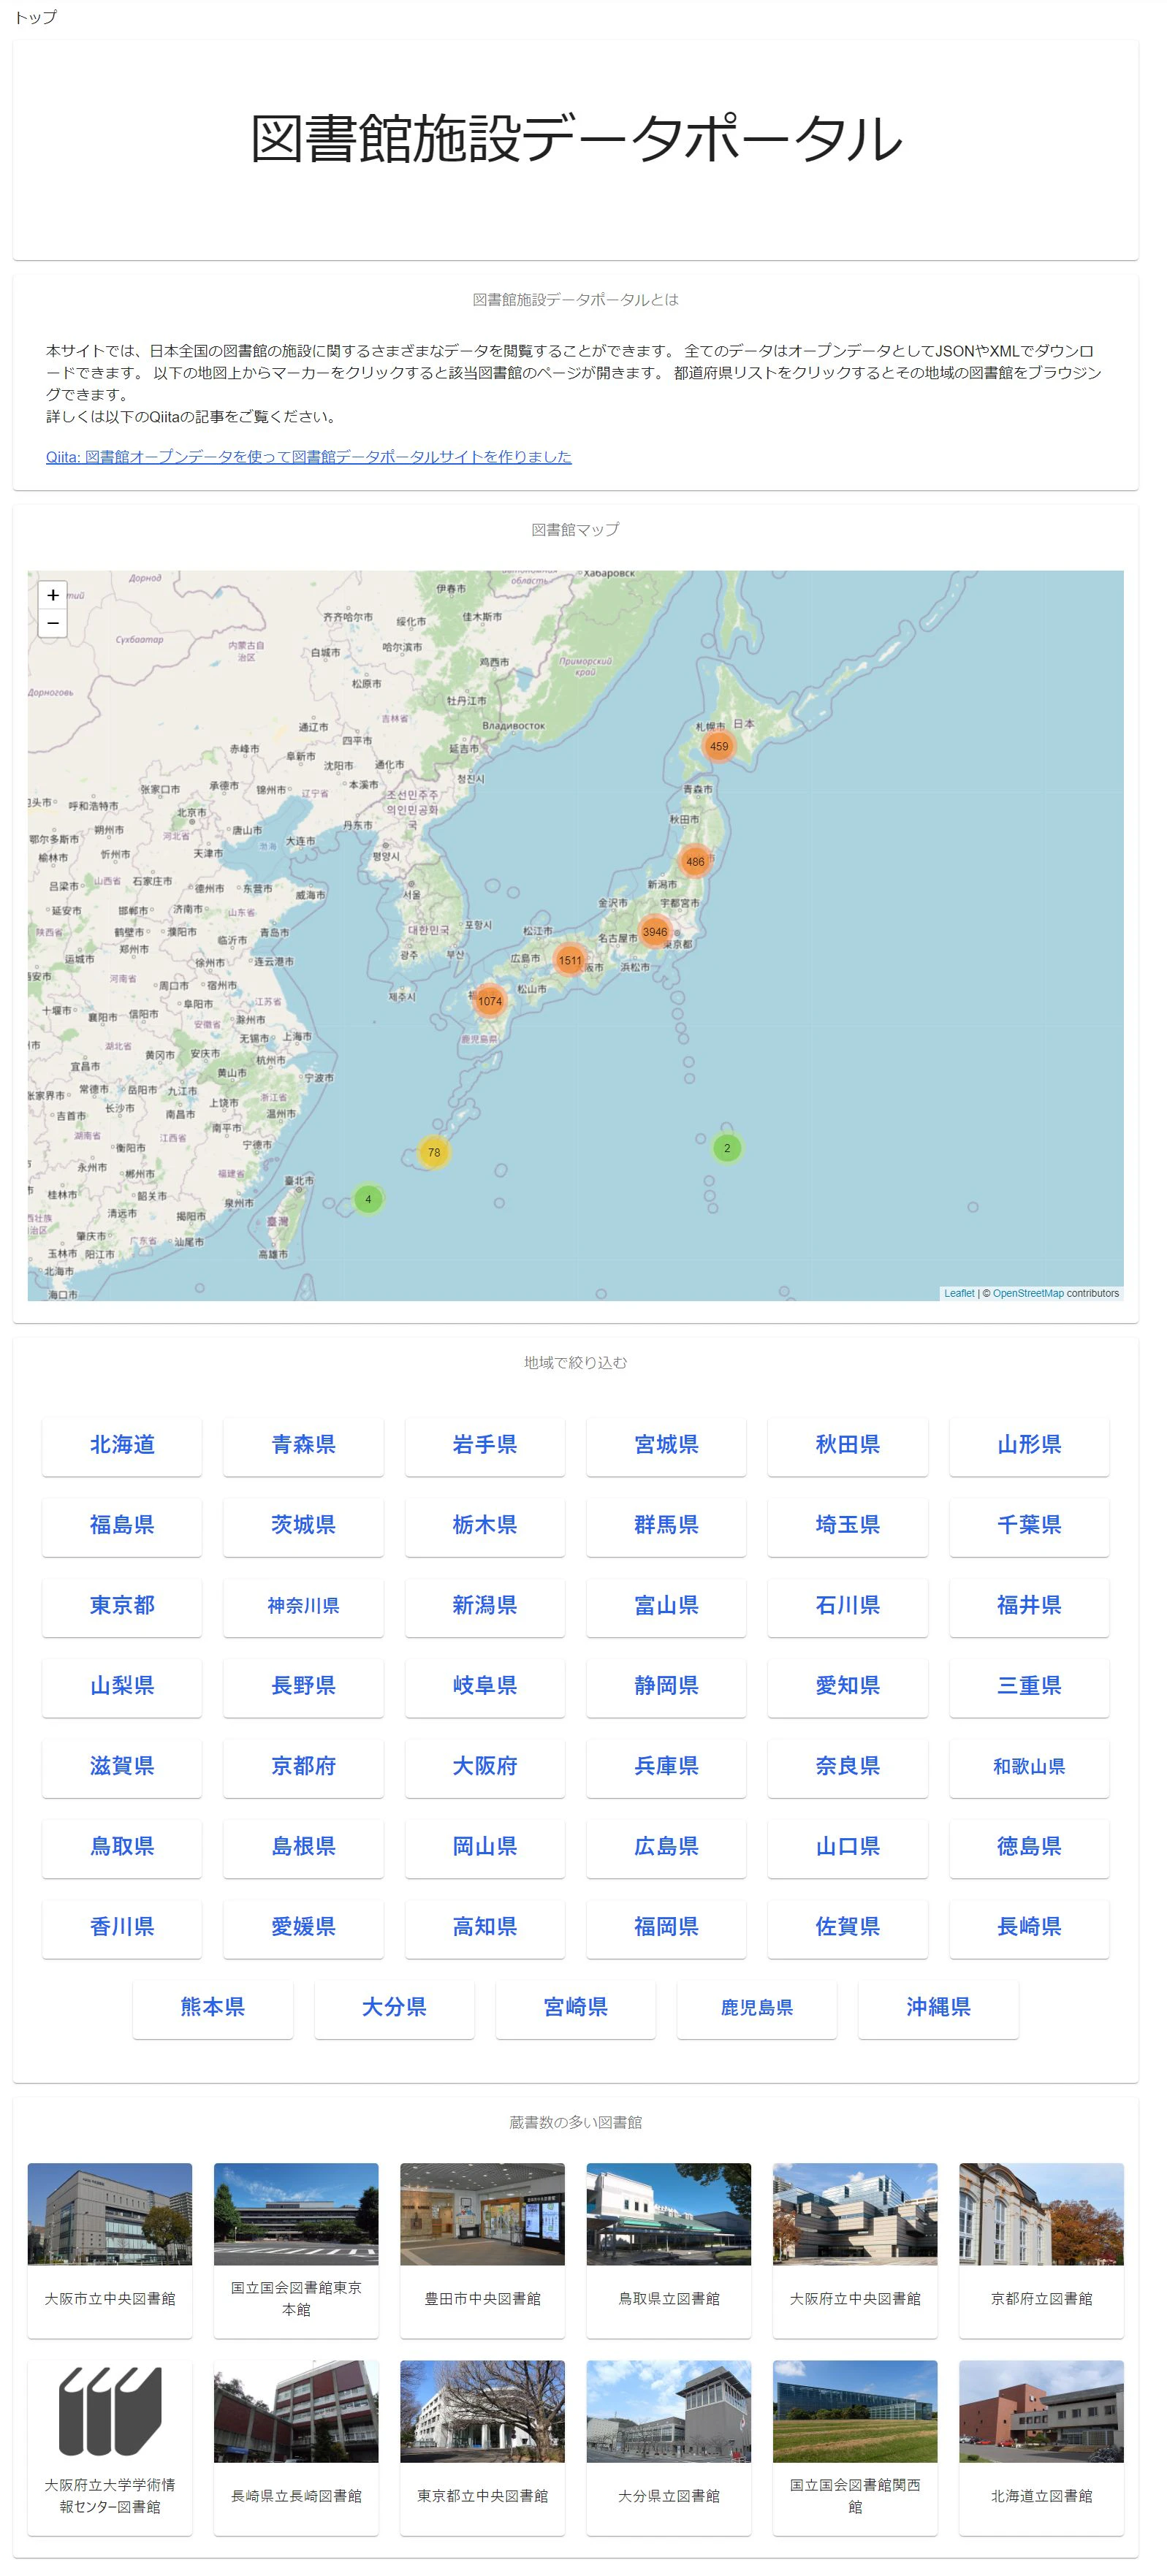Click the 78 cluster marker near Okinawa
Image resolution: width=1167 pixels, height=2576 pixels.
[434, 1152]
